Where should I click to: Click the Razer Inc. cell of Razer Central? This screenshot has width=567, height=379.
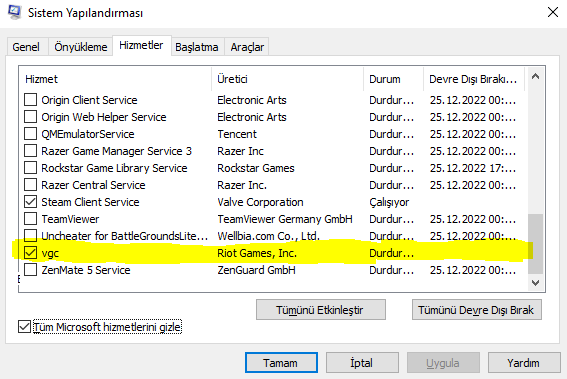(242, 185)
